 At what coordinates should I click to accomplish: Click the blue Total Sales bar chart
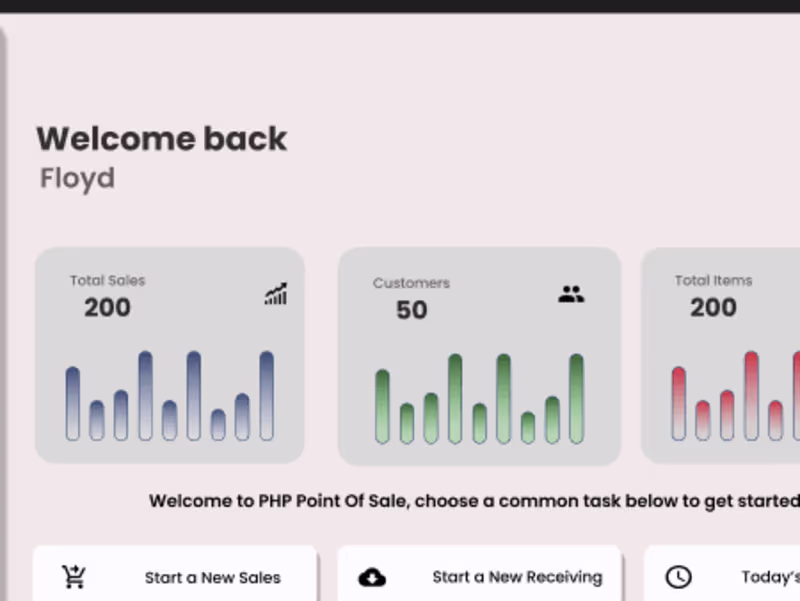pos(169,396)
